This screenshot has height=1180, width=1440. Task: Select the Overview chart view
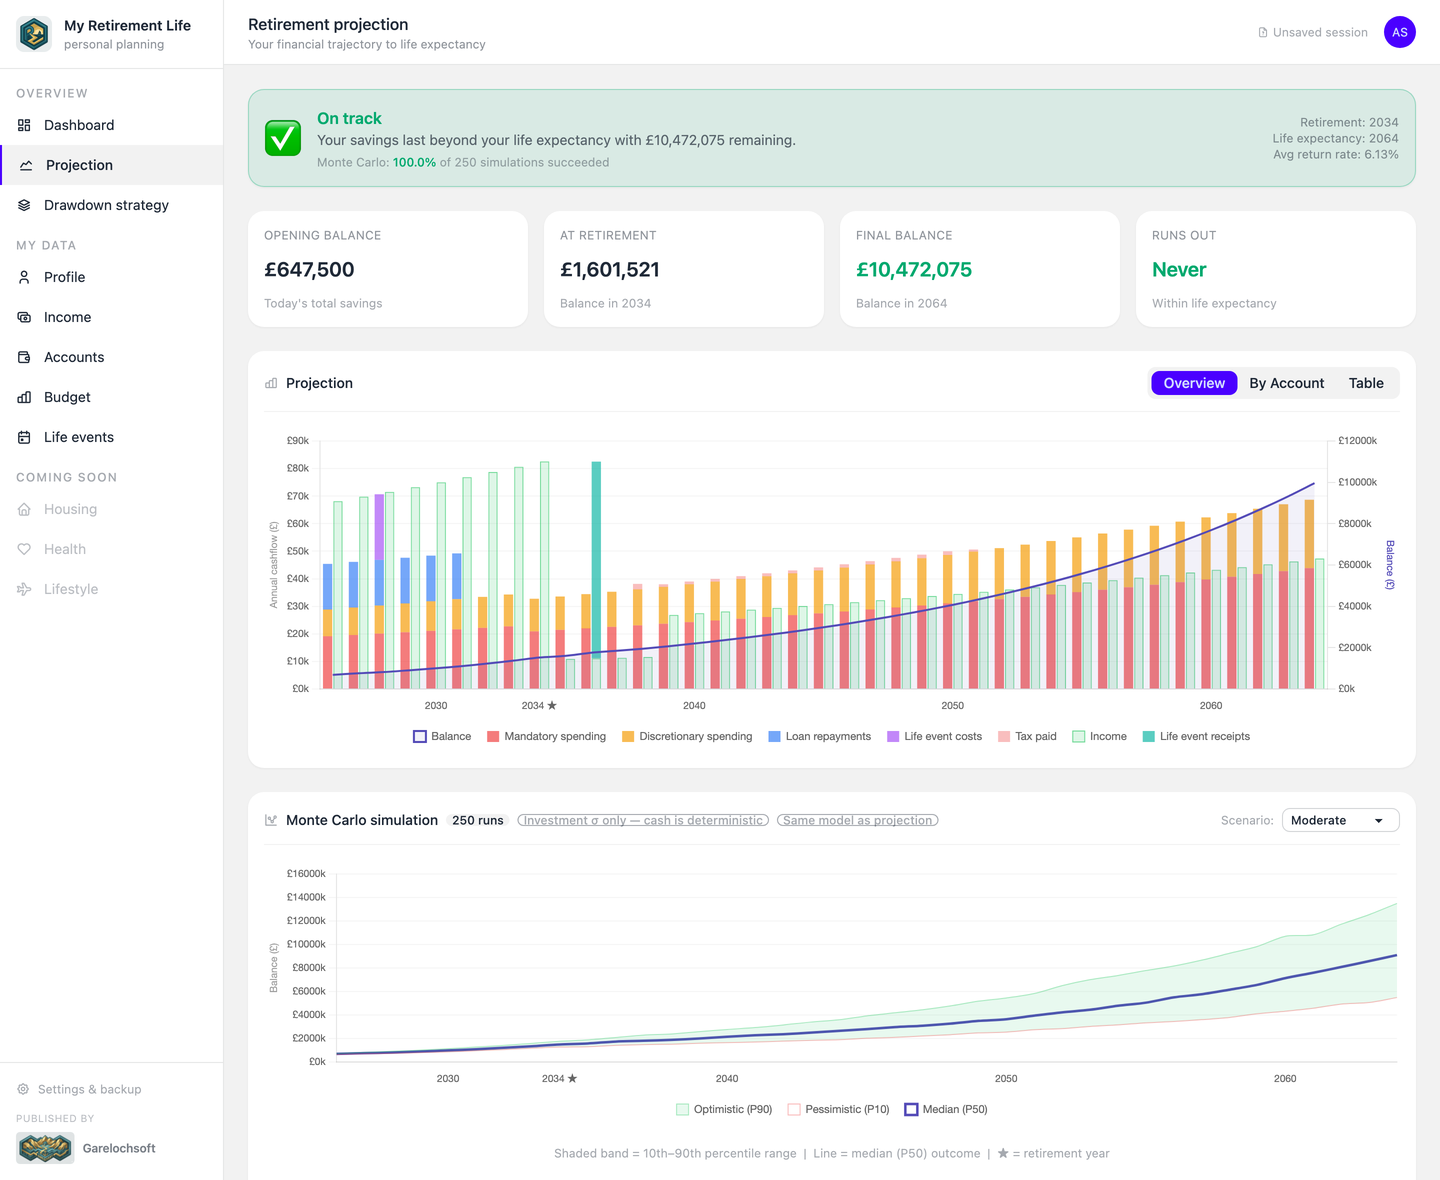click(1194, 383)
